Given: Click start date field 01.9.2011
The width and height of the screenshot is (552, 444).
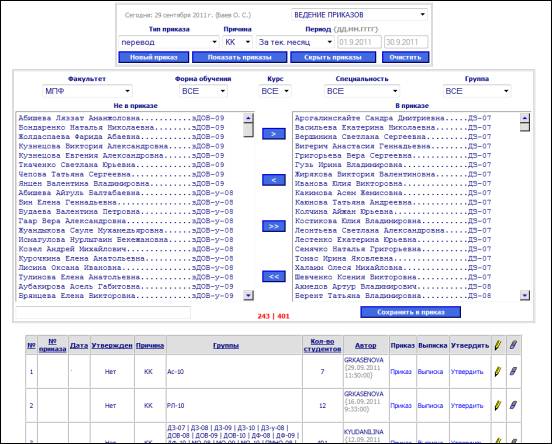Looking at the screenshot, I should point(359,42).
